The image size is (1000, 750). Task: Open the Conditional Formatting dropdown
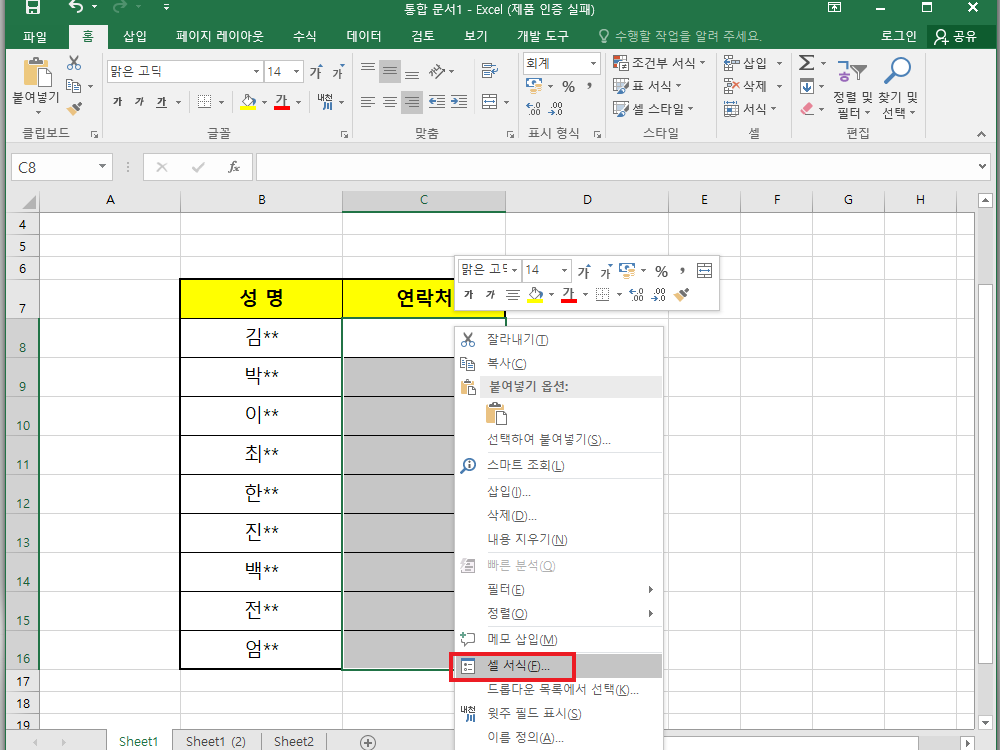coord(660,62)
